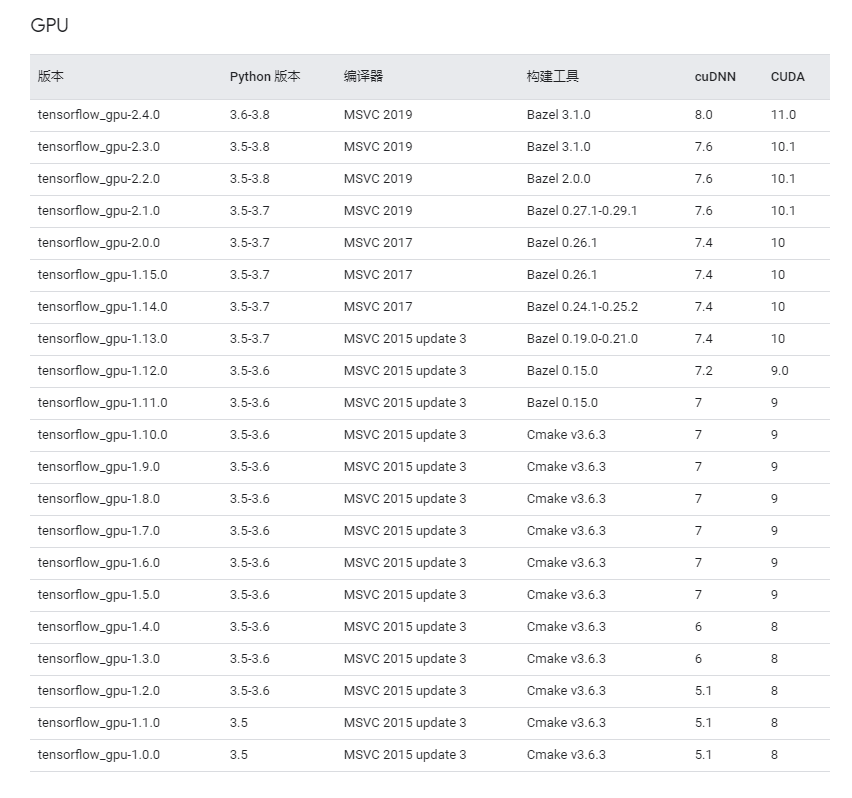Select tensorflow_gpu-1.4.0 version cell
Image resolution: width=852 pixels, height=798 pixels.
(x=98, y=627)
